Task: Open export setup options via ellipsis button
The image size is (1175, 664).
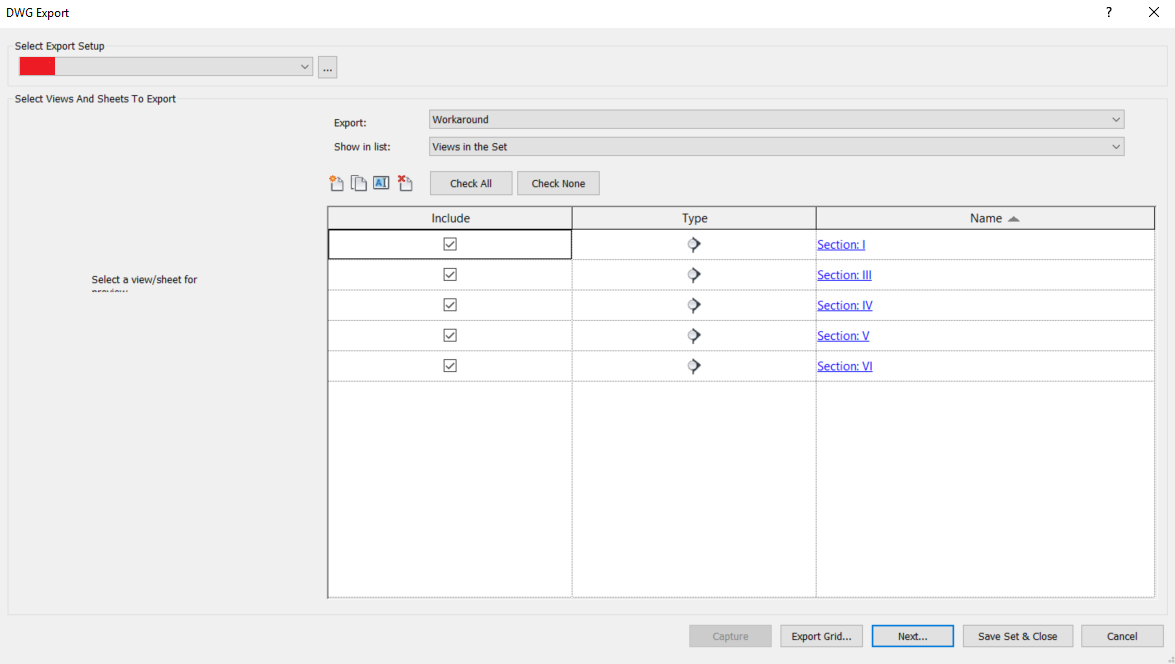Action: [327, 67]
